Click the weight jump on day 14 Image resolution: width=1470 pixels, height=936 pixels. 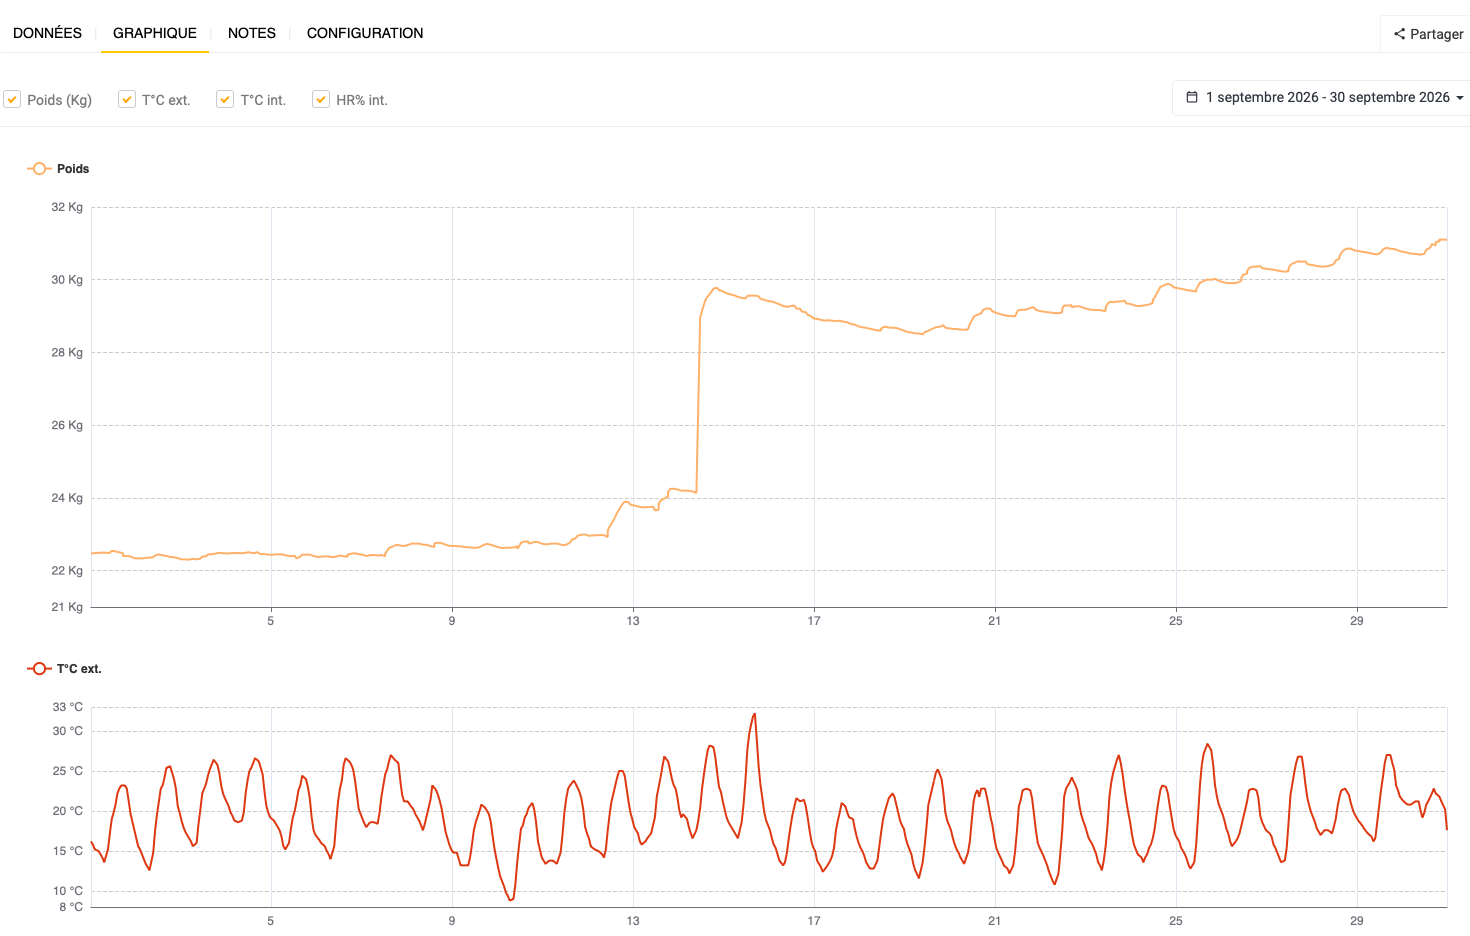click(698, 405)
